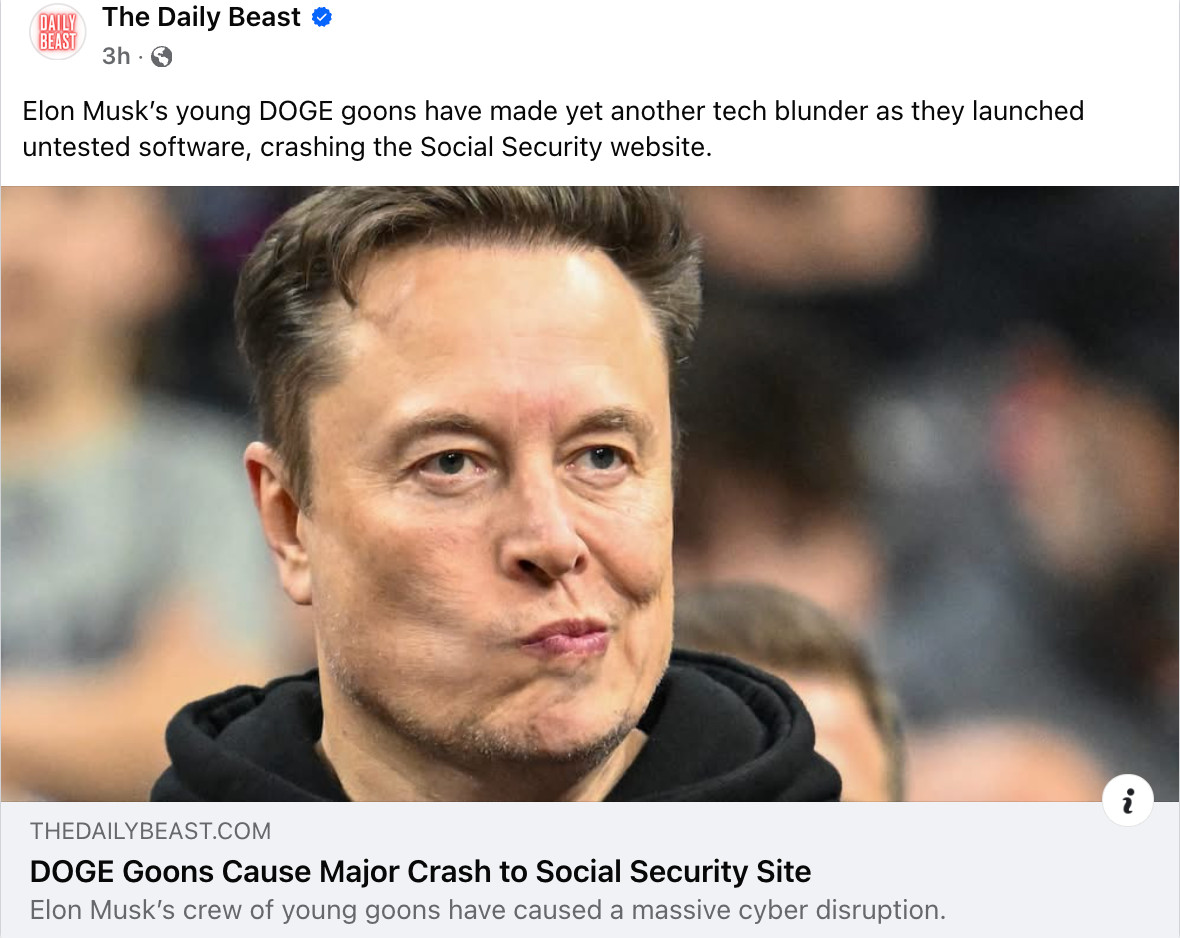Click the word 'DOGE' in post caption
1180x938 pixels.
pyautogui.click(x=296, y=111)
